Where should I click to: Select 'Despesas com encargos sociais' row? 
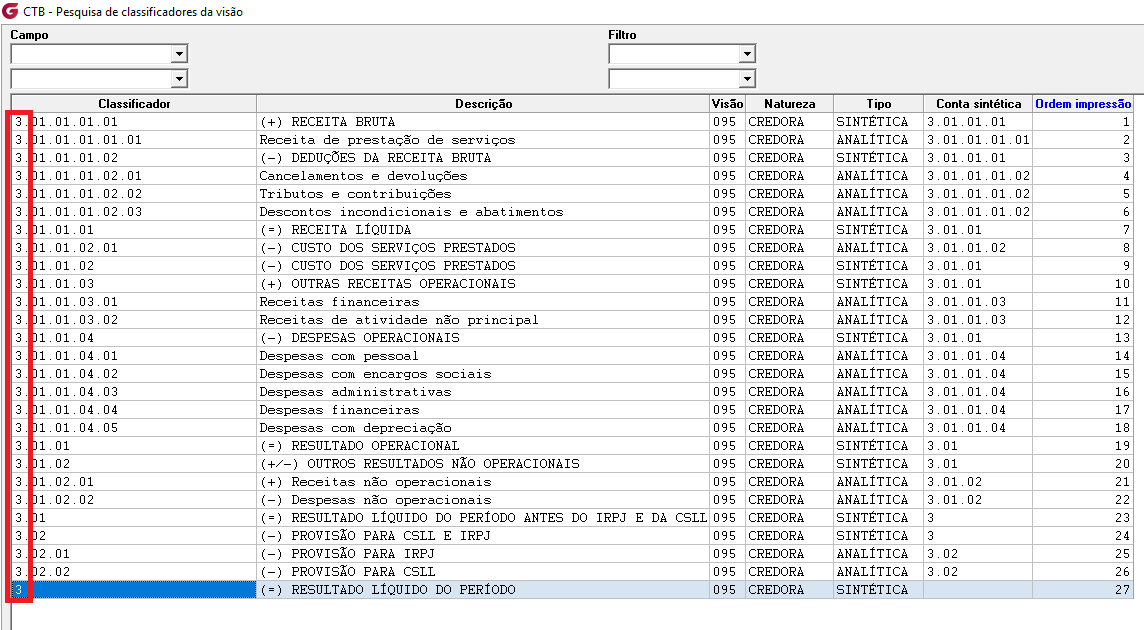572,374
